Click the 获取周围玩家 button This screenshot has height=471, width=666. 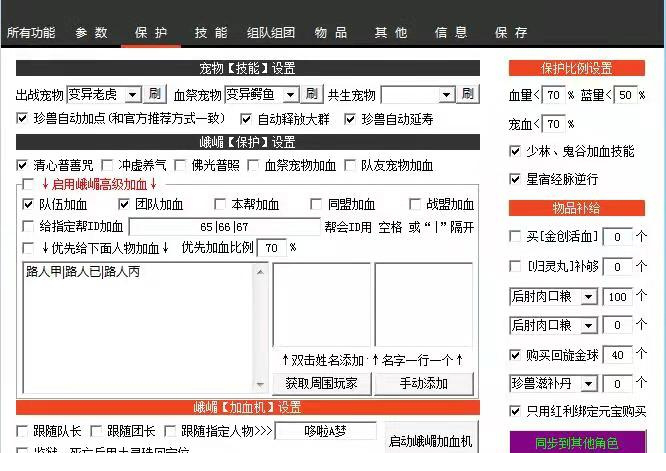tap(322, 384)
